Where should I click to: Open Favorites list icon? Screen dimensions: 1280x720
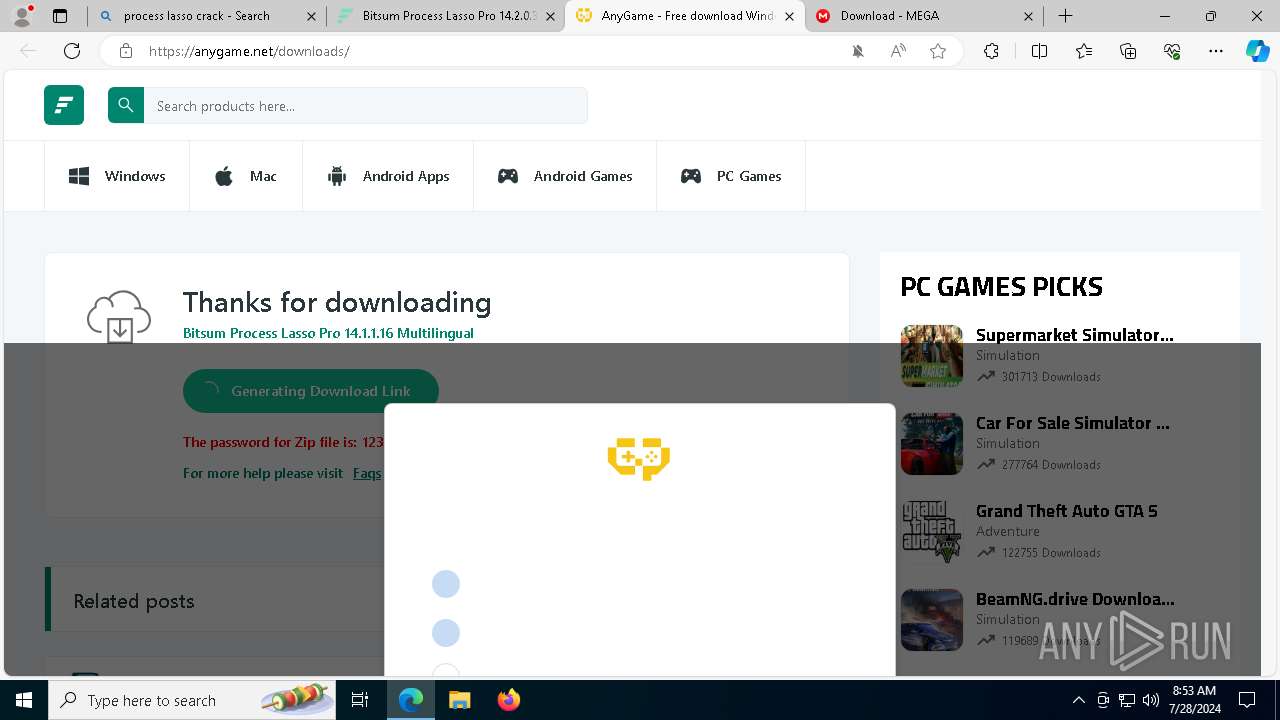(x=1084, y=51)
